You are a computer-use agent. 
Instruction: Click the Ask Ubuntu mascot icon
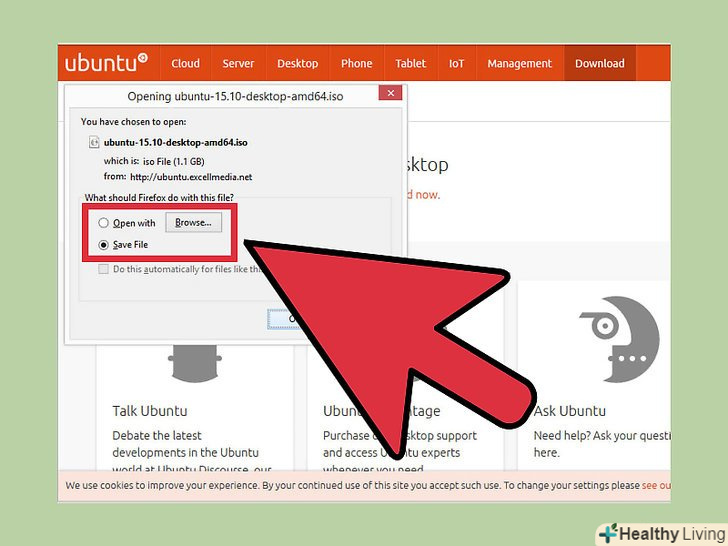tap(619, 339)
